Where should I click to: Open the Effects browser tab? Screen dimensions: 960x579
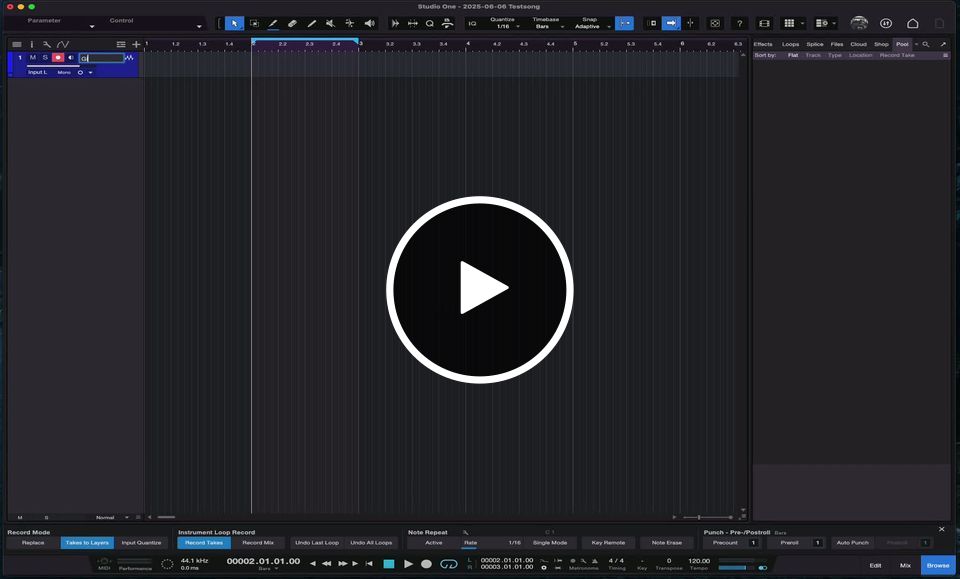tap(763, 44)
